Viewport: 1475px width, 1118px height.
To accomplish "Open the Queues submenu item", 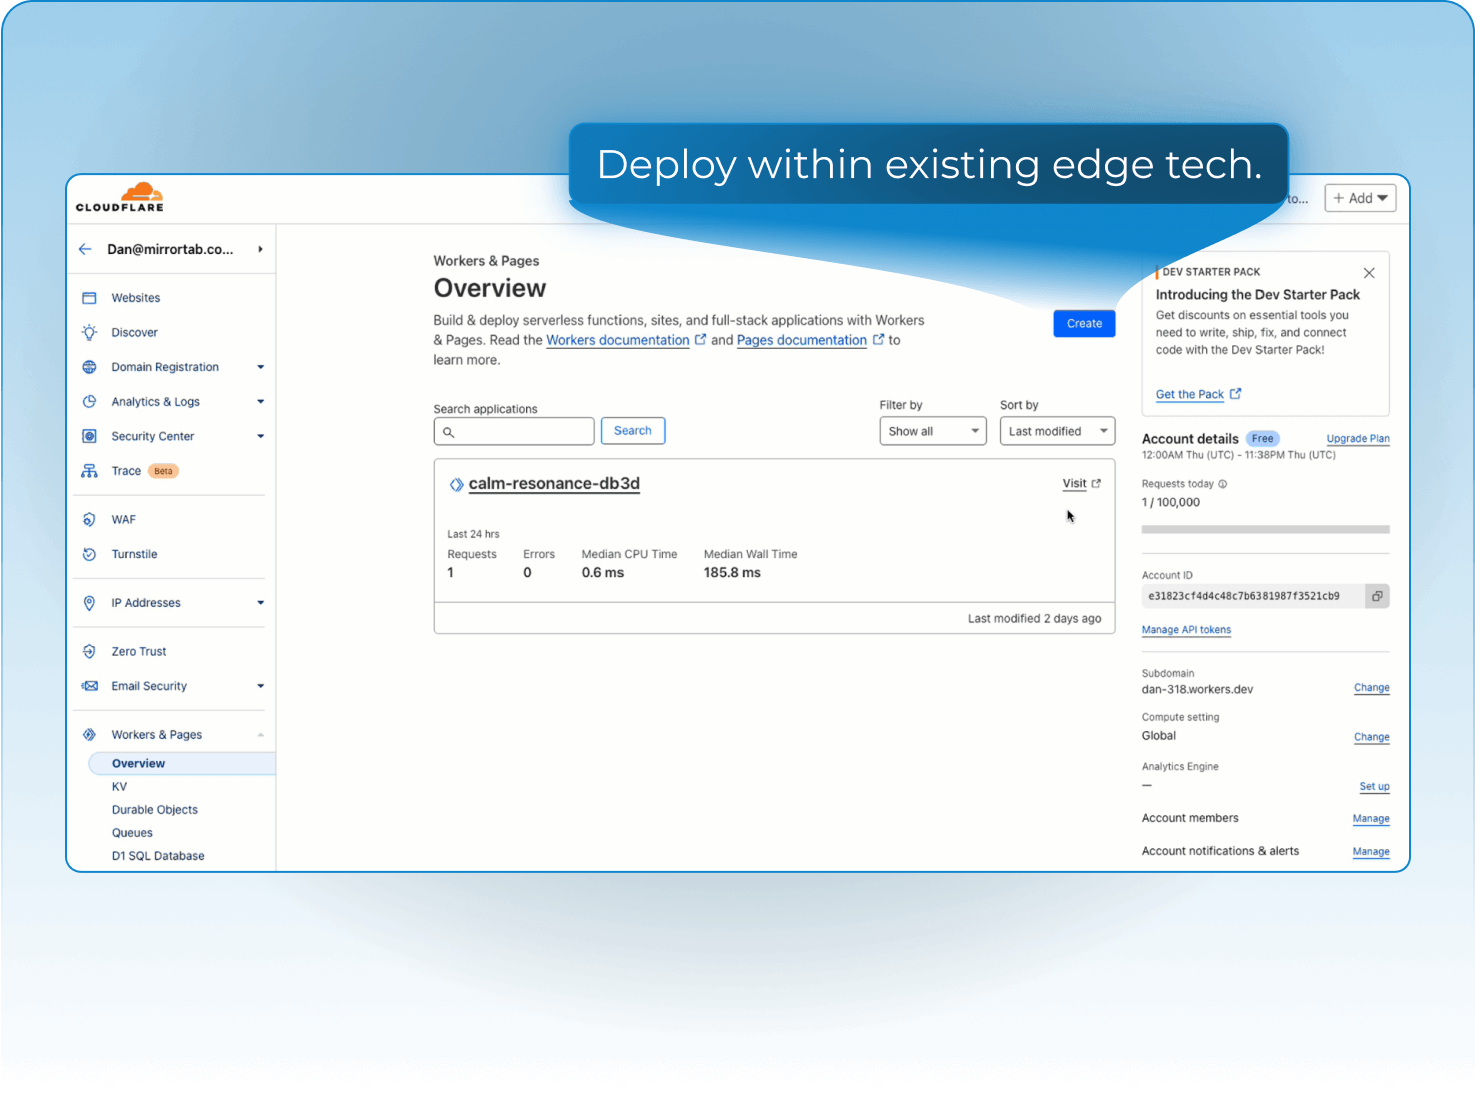I will [132, 833].
